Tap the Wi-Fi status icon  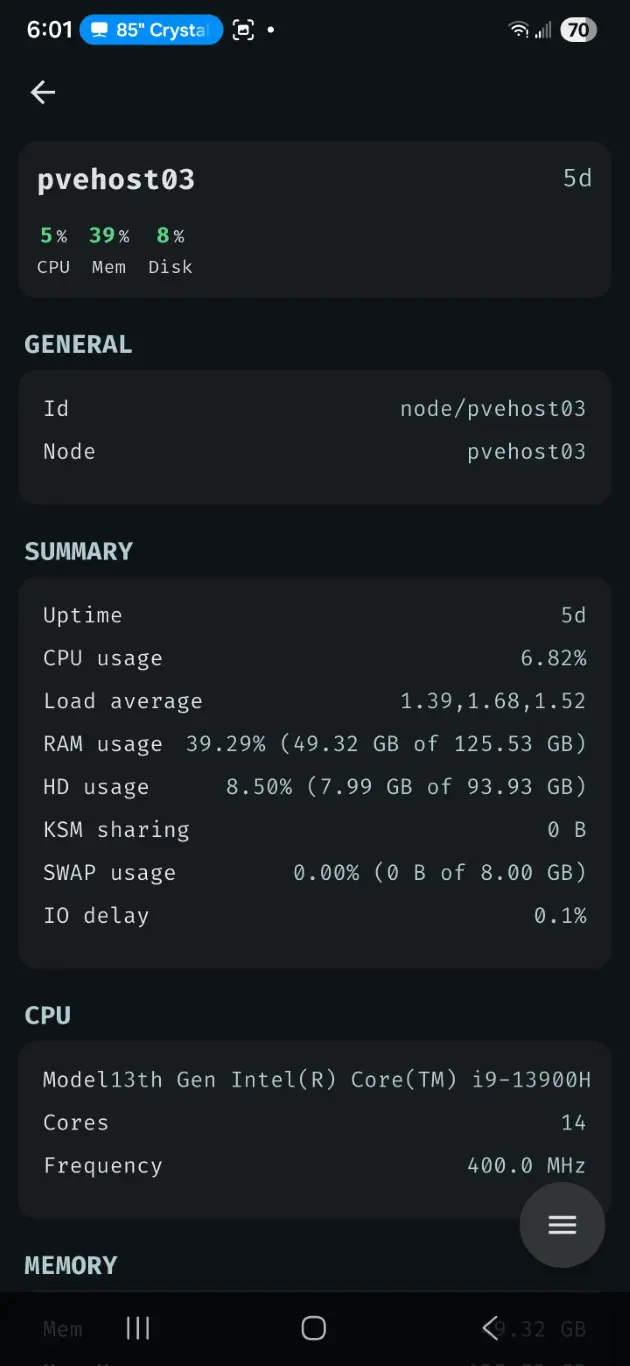[x=518, y=30]
